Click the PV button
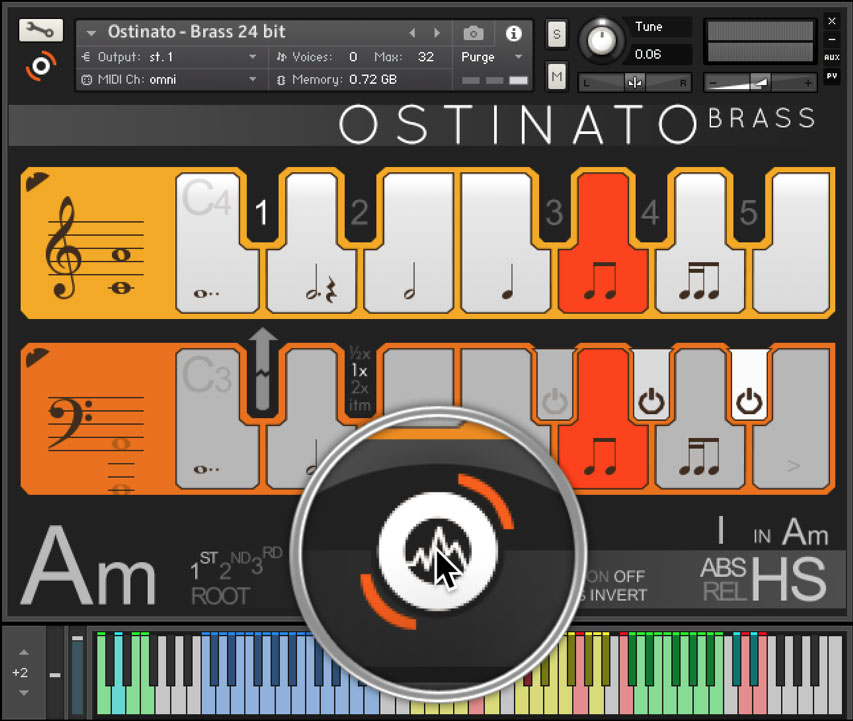This screenshot has height=721, width=853. pos(832,76)
